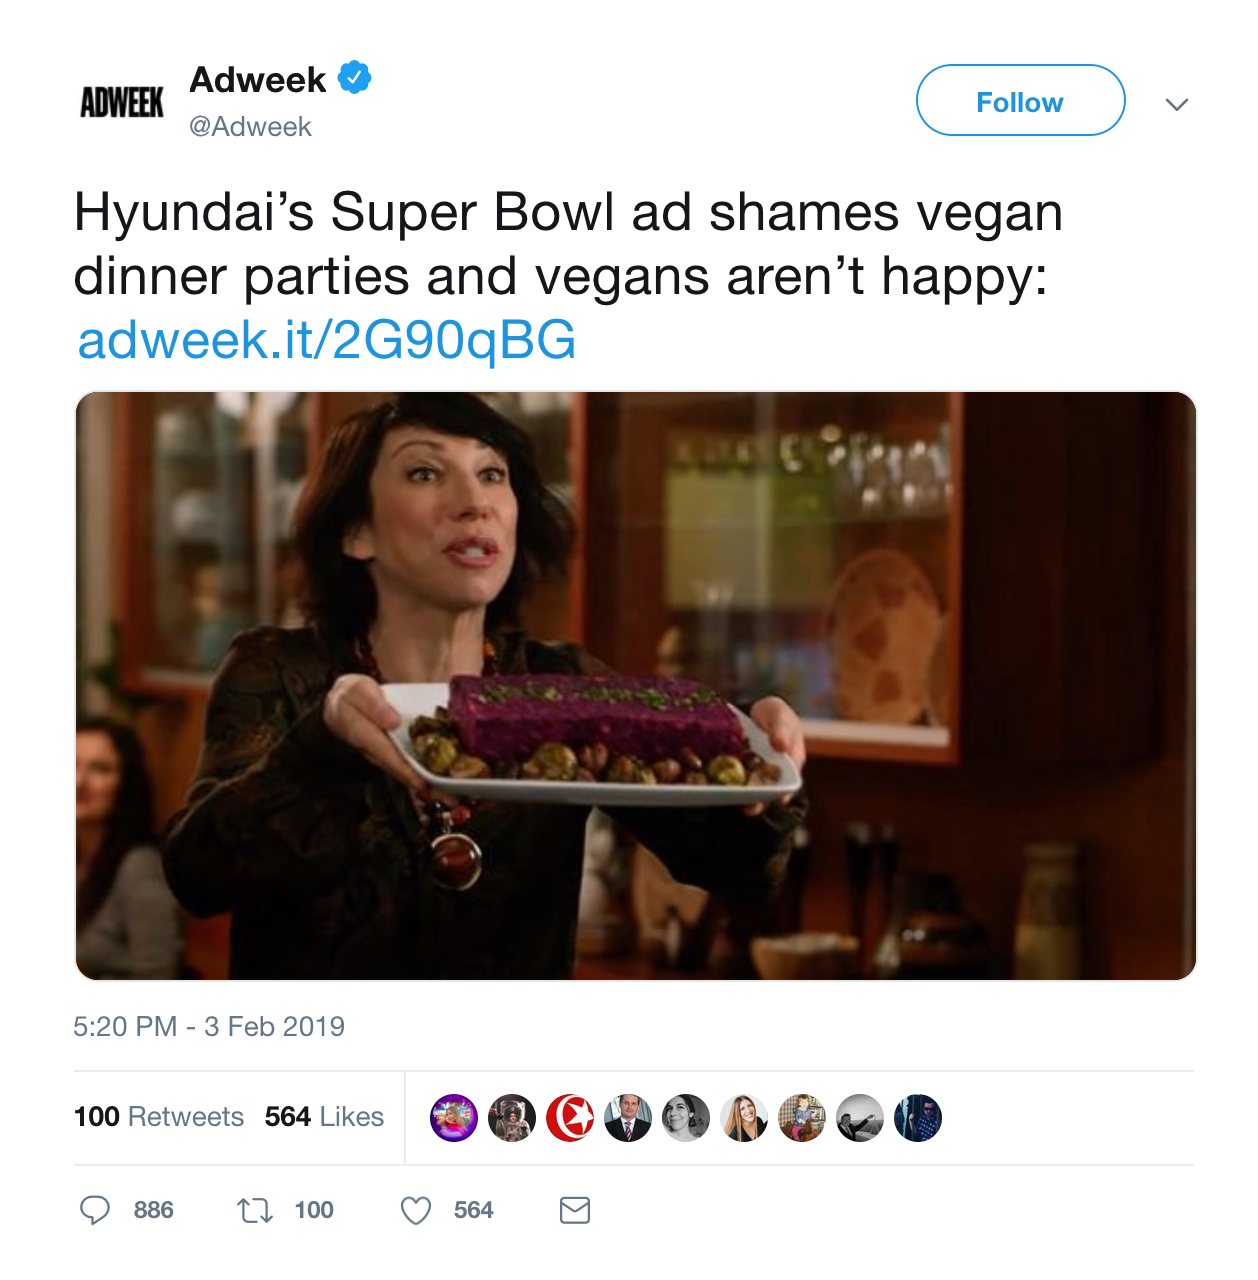Click the man in suit liker avatar

pos(628,1118)
